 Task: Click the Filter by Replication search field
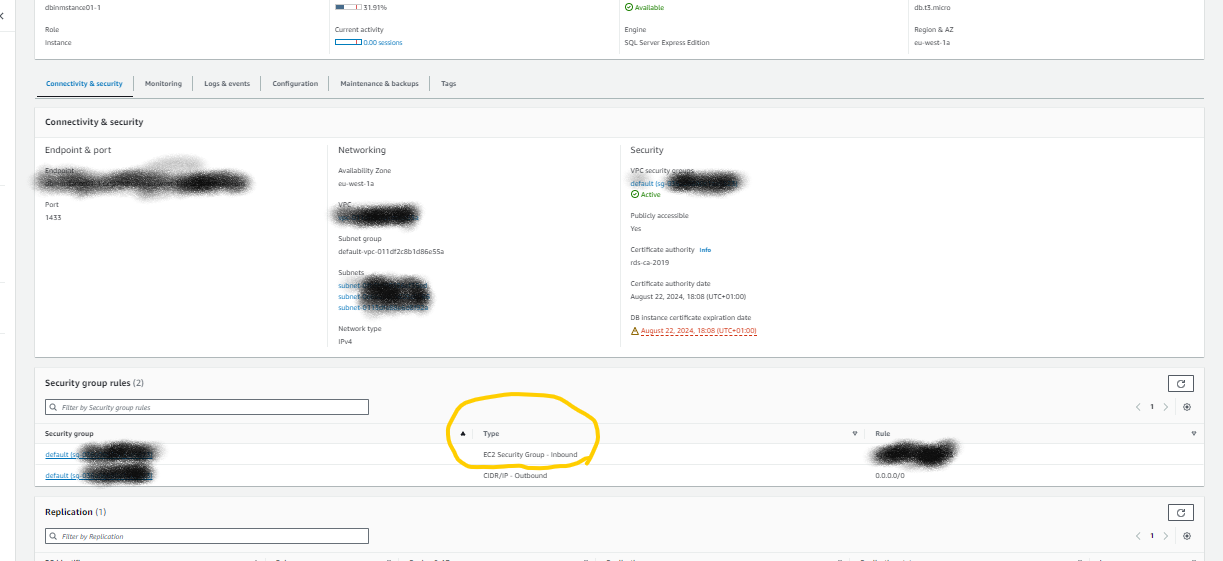pyautogui.click(x=207, y=536)
